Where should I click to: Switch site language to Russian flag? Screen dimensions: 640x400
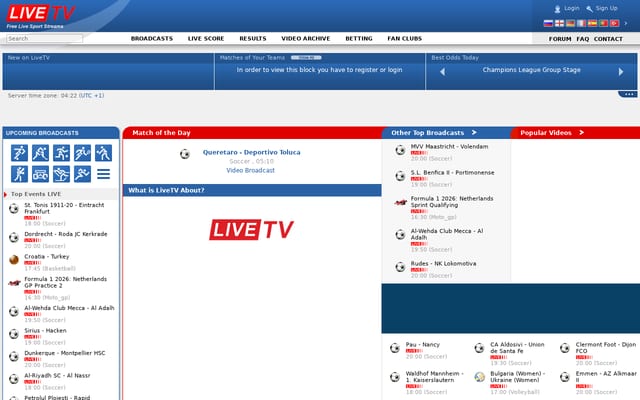(x=548, y=23)
